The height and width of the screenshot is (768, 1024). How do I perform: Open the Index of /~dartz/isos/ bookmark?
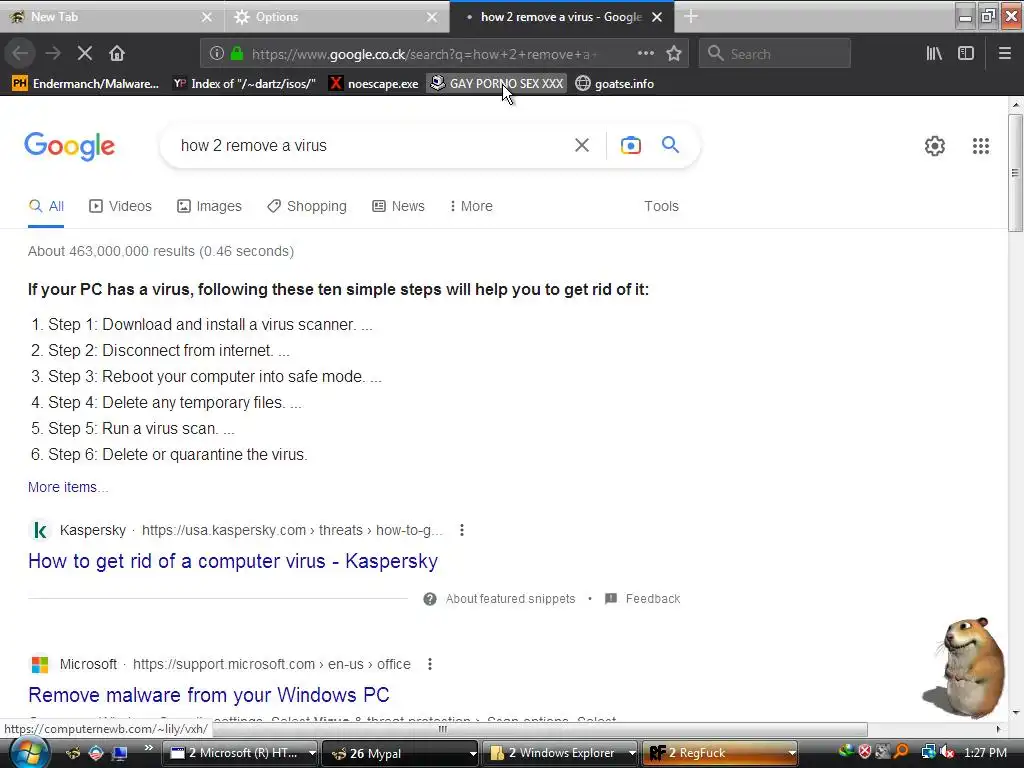click(x=244, y=84)
